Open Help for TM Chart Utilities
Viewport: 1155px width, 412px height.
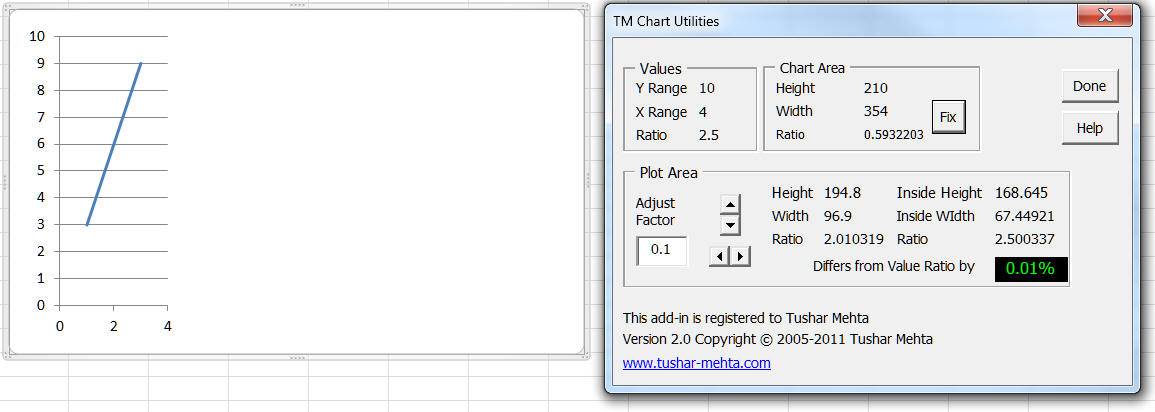pyautogui.click(x=1089, y=128)
